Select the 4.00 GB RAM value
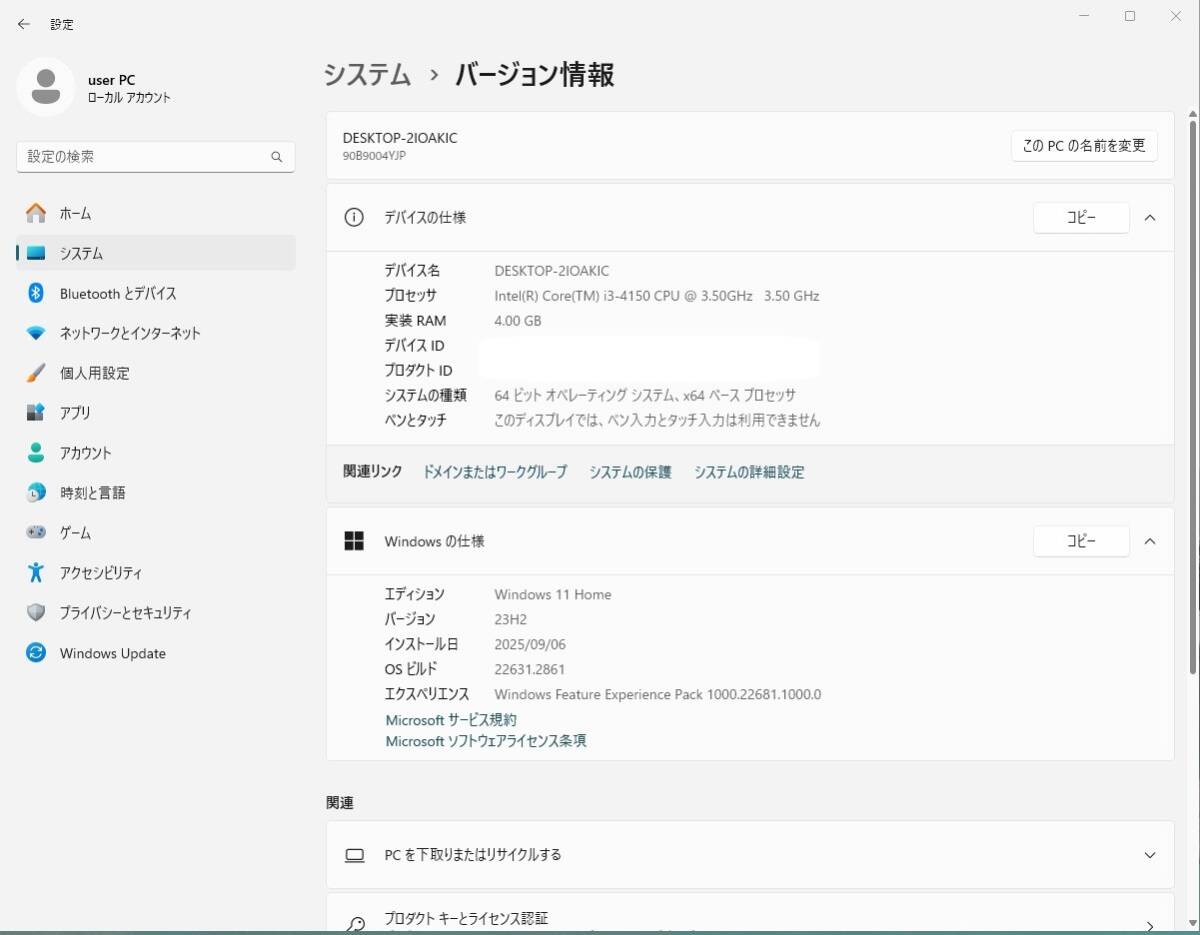The image size is (1200, 935). (518, 321)
